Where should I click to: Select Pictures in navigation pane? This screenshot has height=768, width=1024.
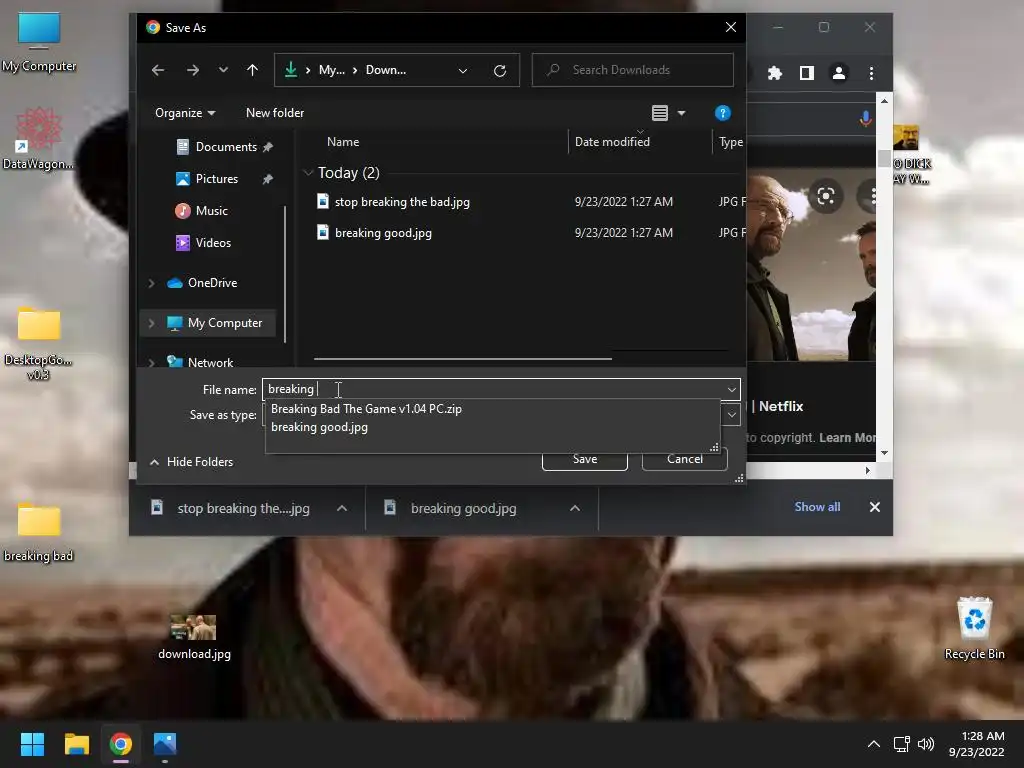coord(217,179)
